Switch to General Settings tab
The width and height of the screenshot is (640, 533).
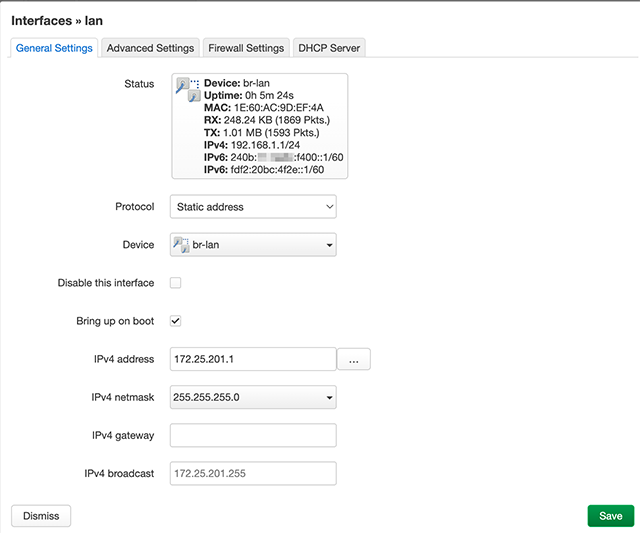54,48
